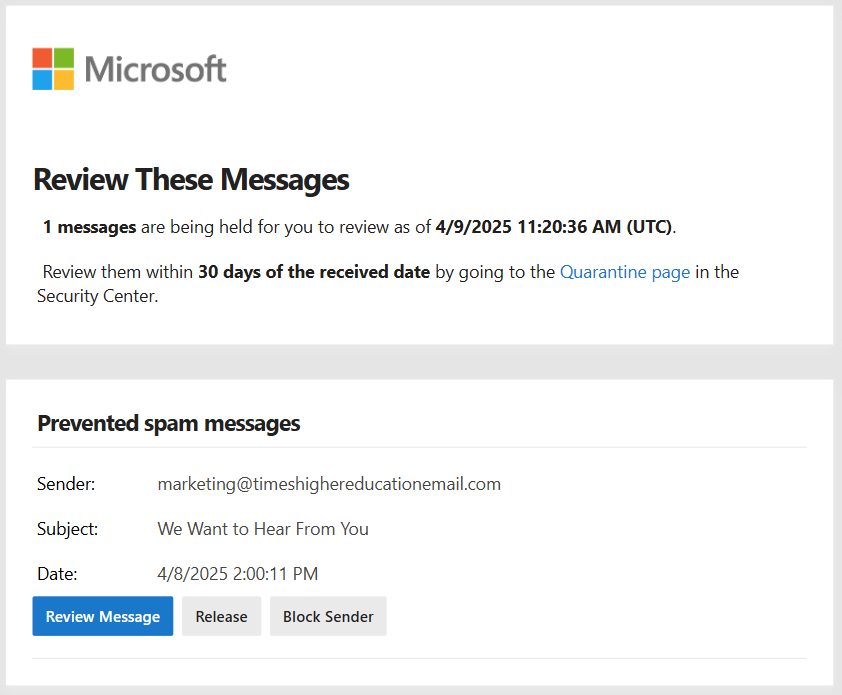Click the '1 messages' bold text
This screenshot has width=842, height=695.
(x=89, y=227)
